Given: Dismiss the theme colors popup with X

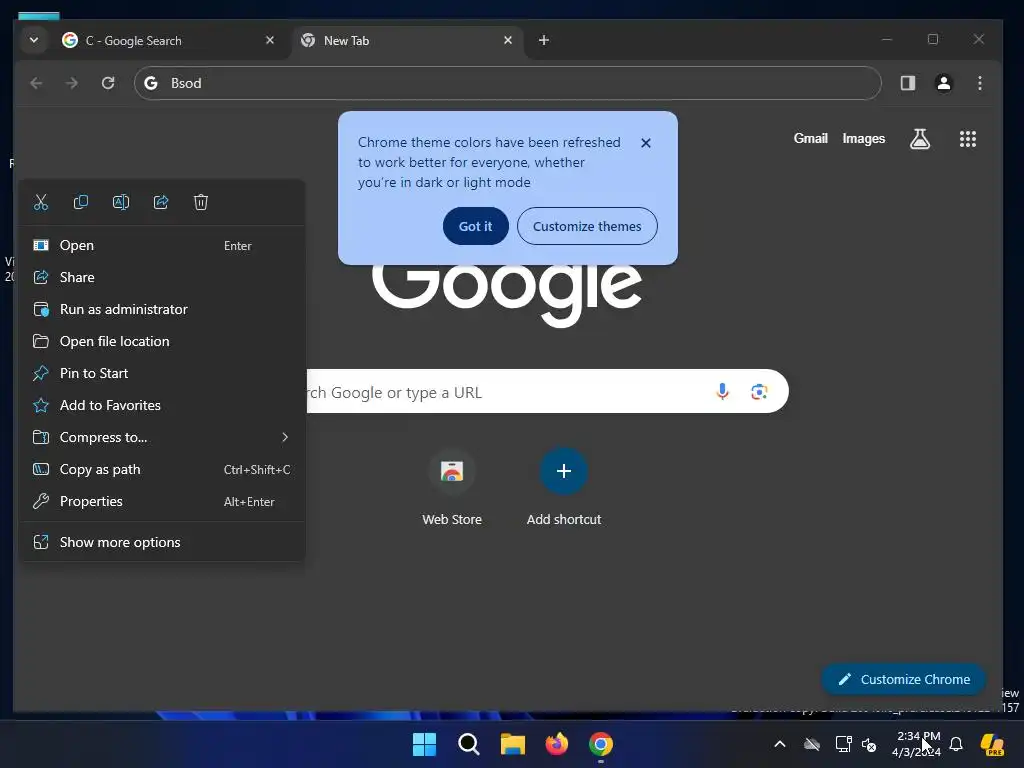Looking at the screenshot, I should click(x=646, y=143).
